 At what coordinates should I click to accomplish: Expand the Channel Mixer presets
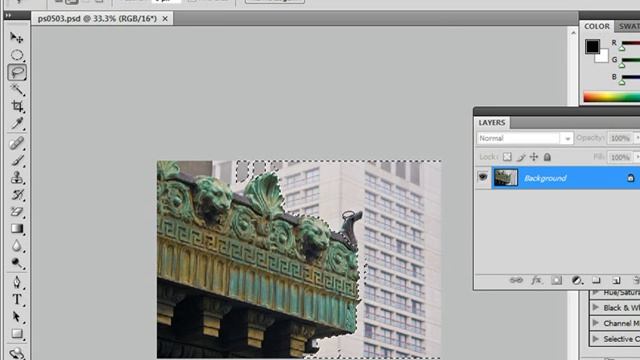[596, 323]
